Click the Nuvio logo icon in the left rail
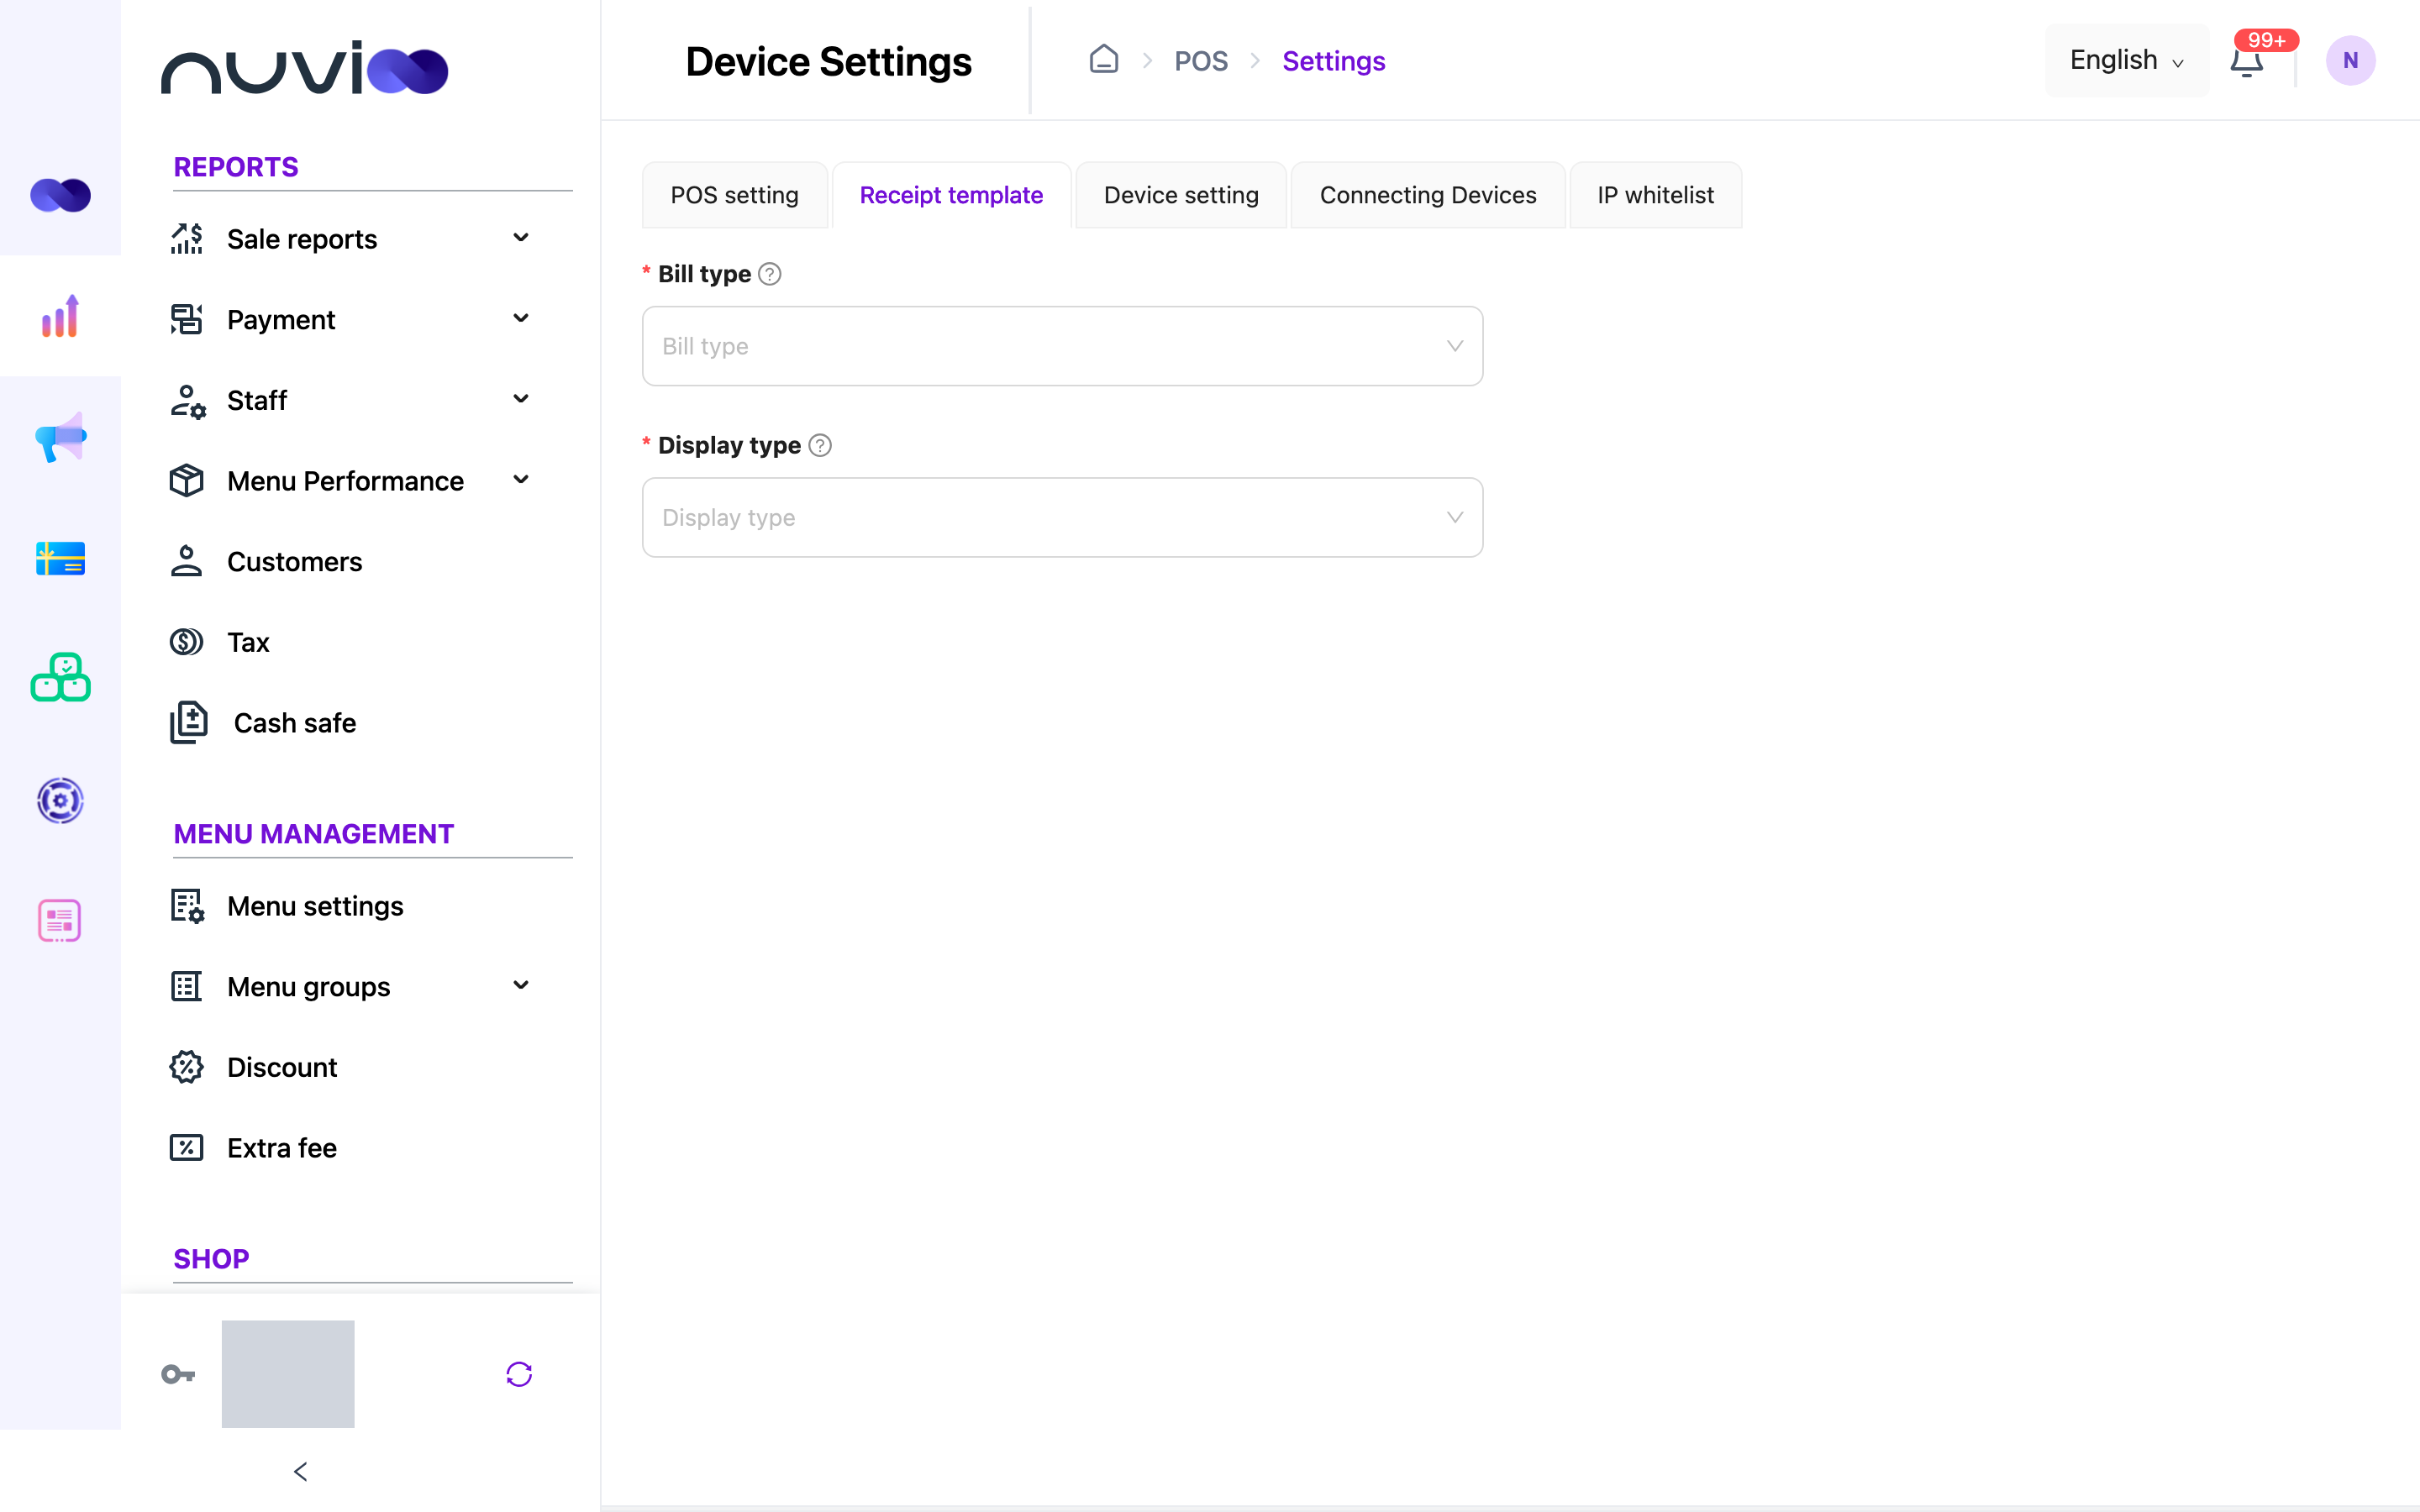 tap(60, 195)
